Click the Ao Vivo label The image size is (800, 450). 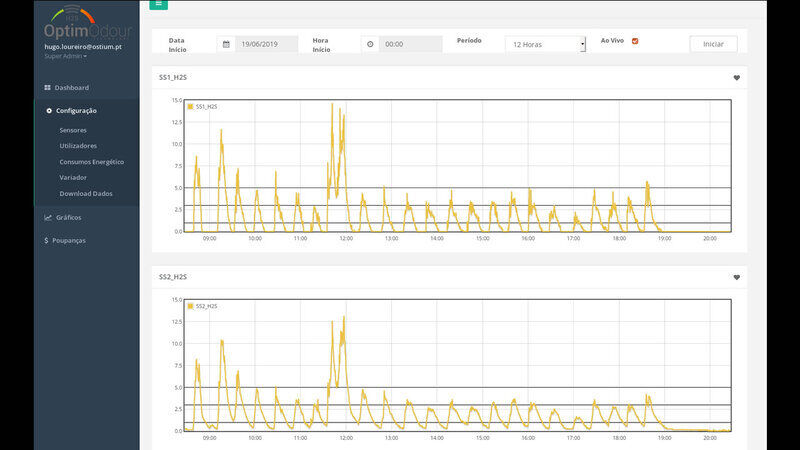612,40
